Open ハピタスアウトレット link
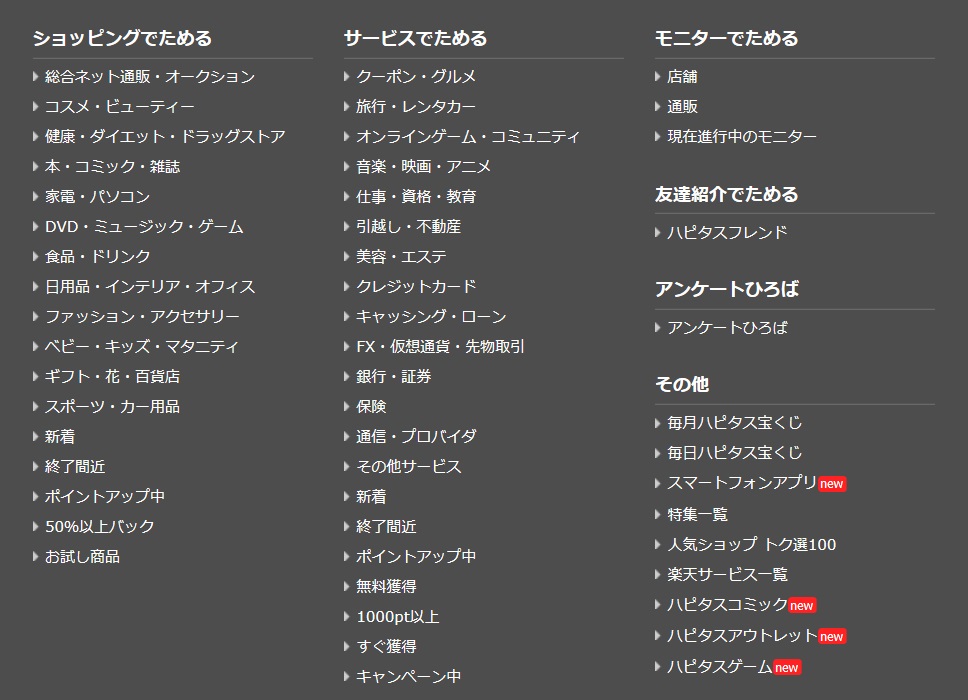 pos(742,635)
